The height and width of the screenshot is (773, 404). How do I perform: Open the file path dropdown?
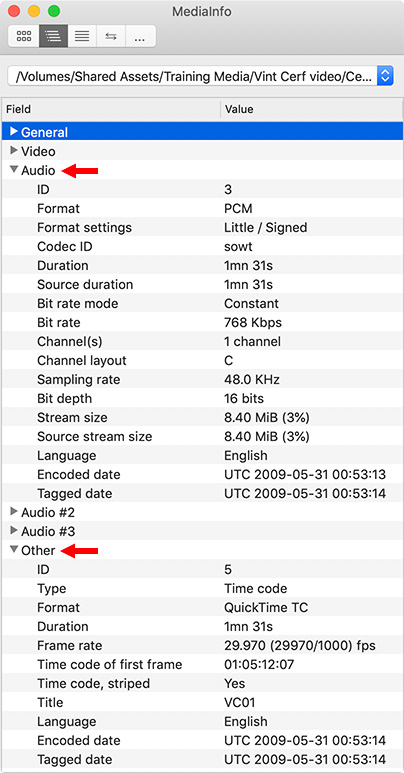200,76
